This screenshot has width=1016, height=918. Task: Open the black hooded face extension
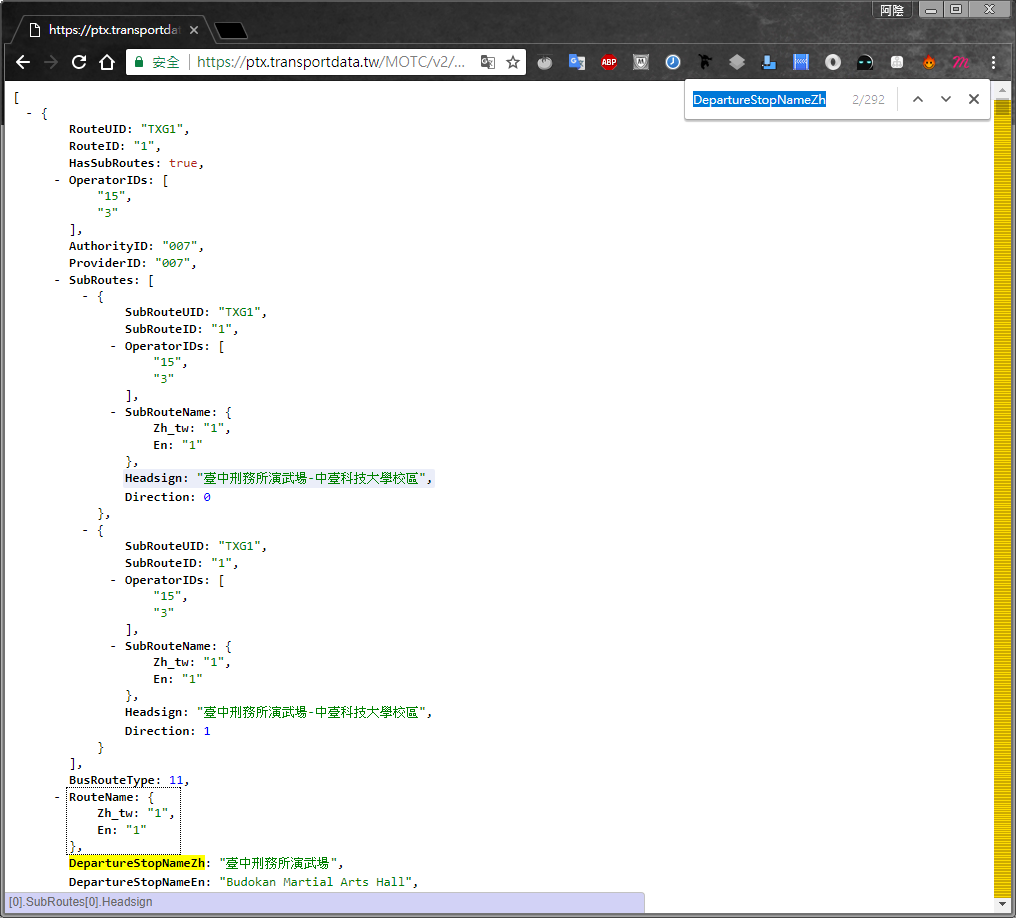click(865, 62)
